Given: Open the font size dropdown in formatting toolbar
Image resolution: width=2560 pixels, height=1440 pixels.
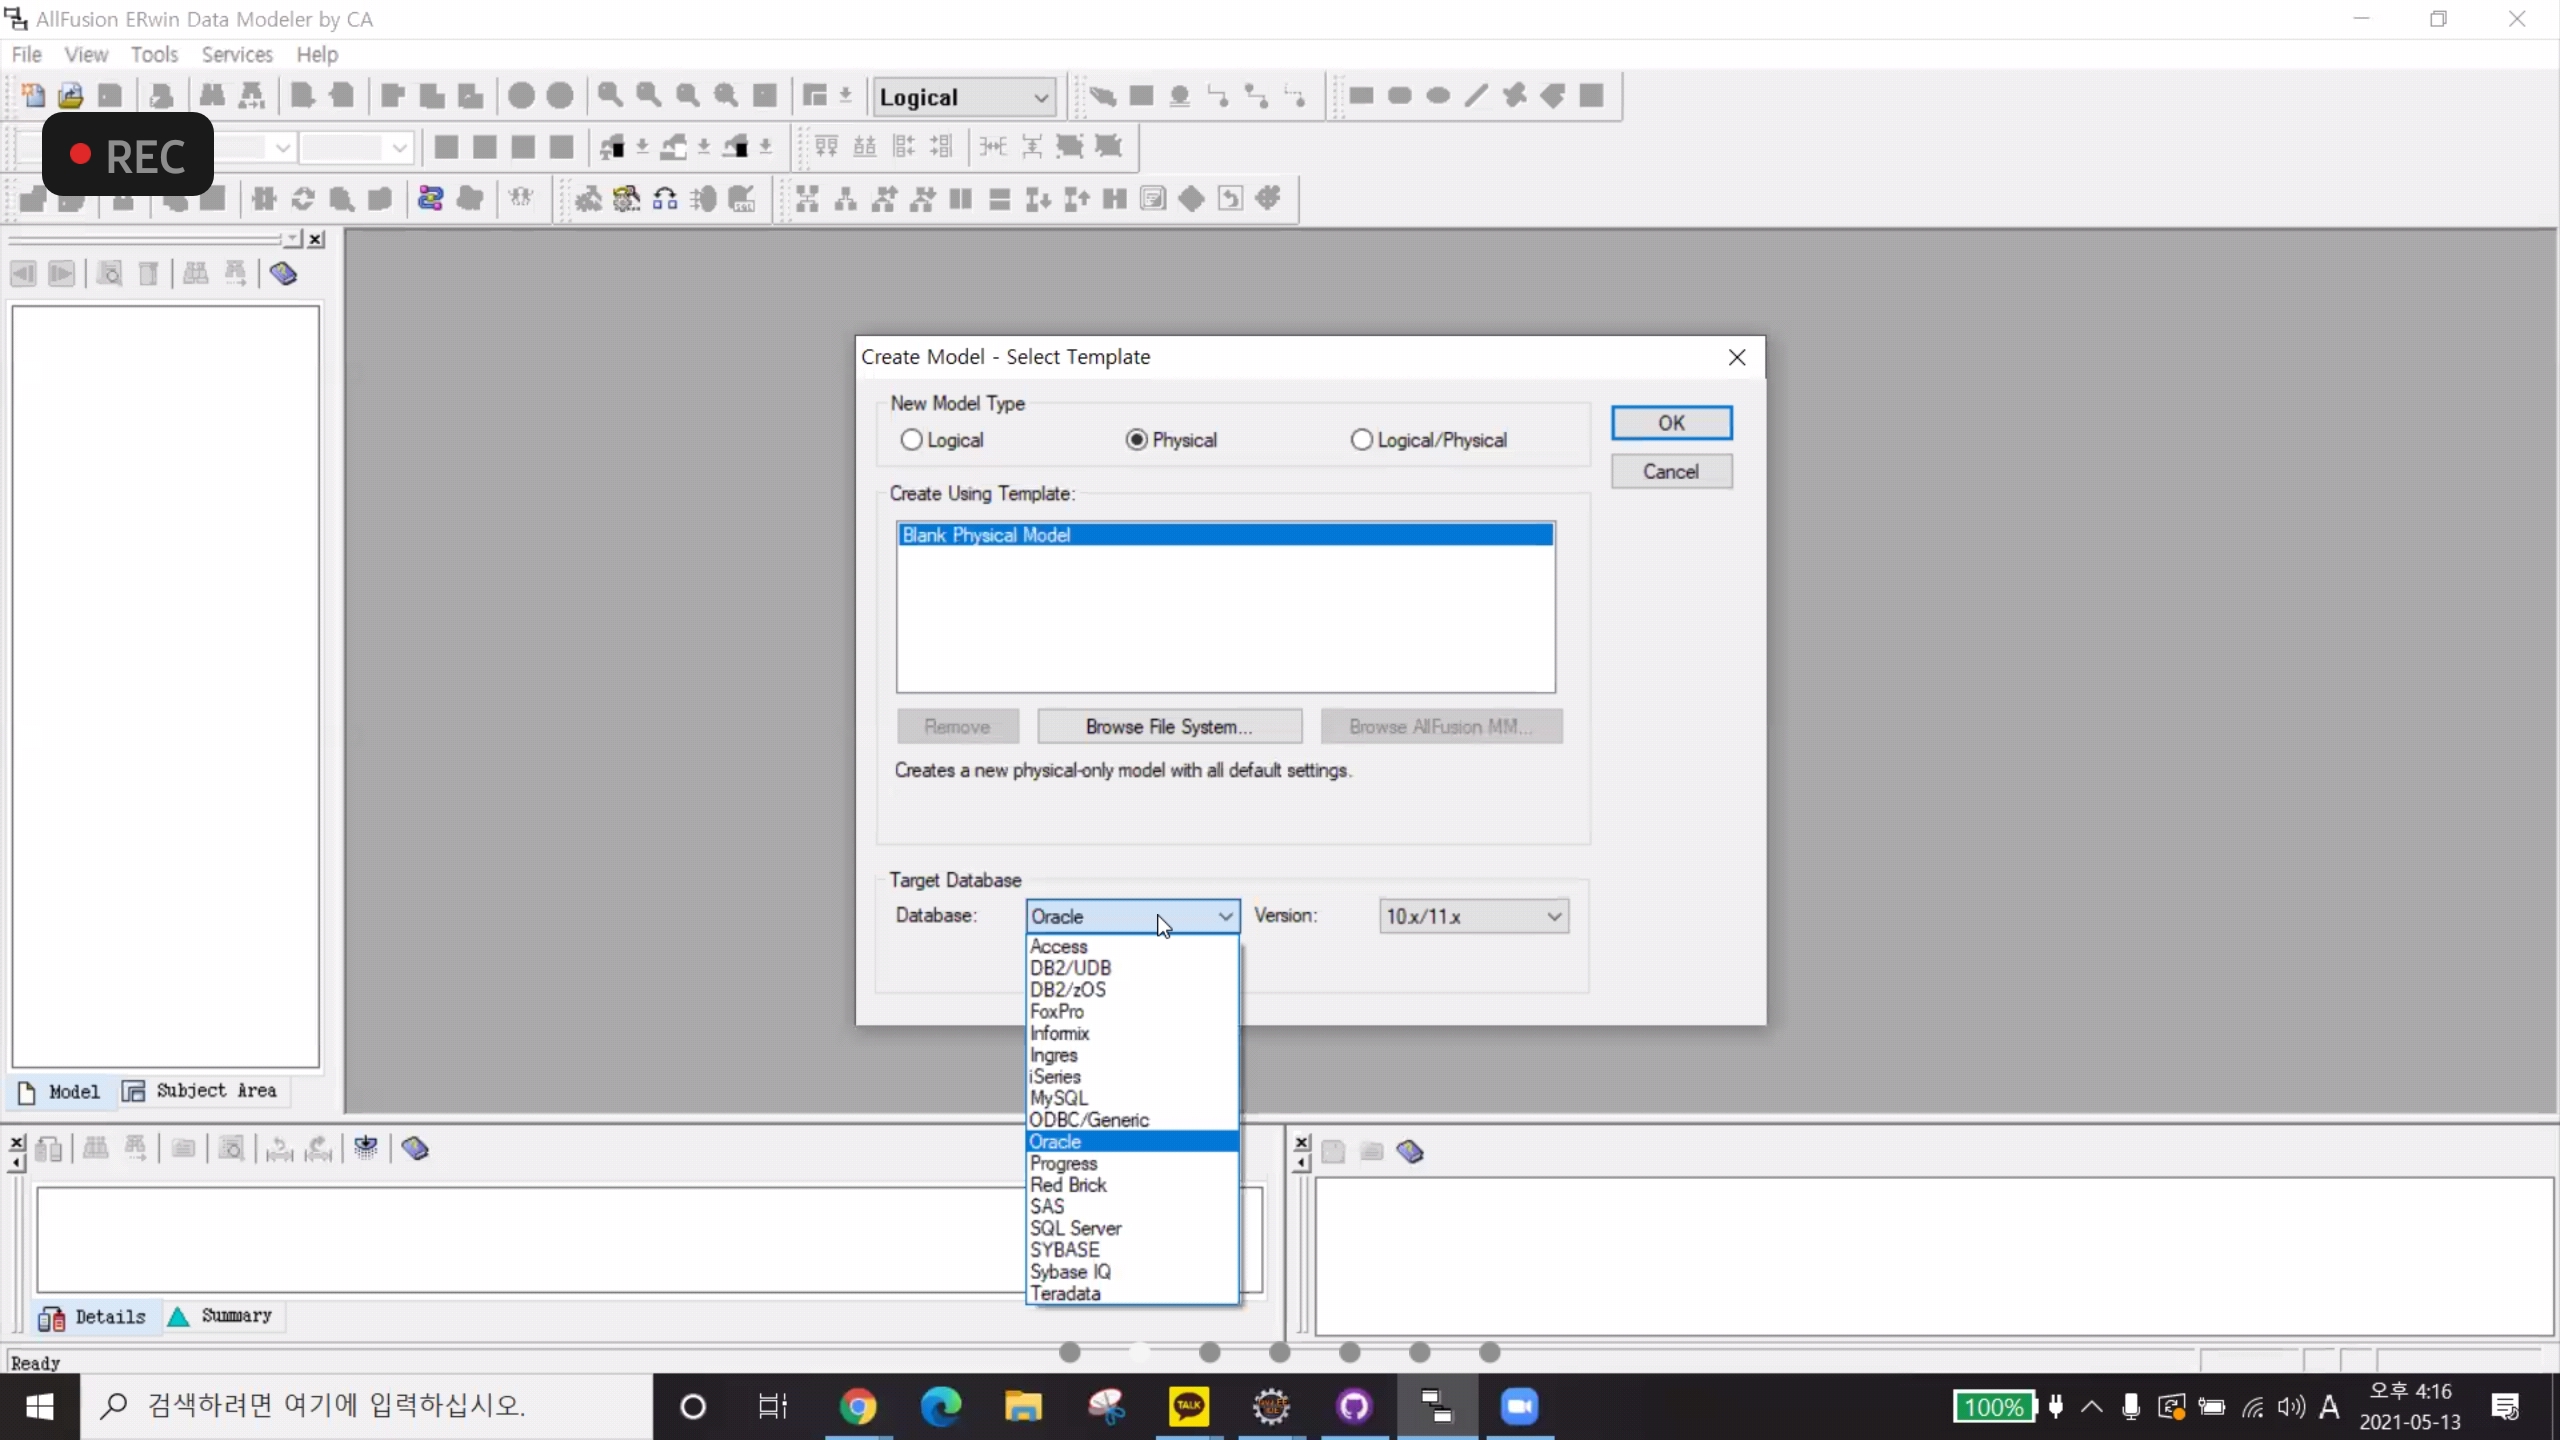Looking at the screenshot, I should point(399,148).
